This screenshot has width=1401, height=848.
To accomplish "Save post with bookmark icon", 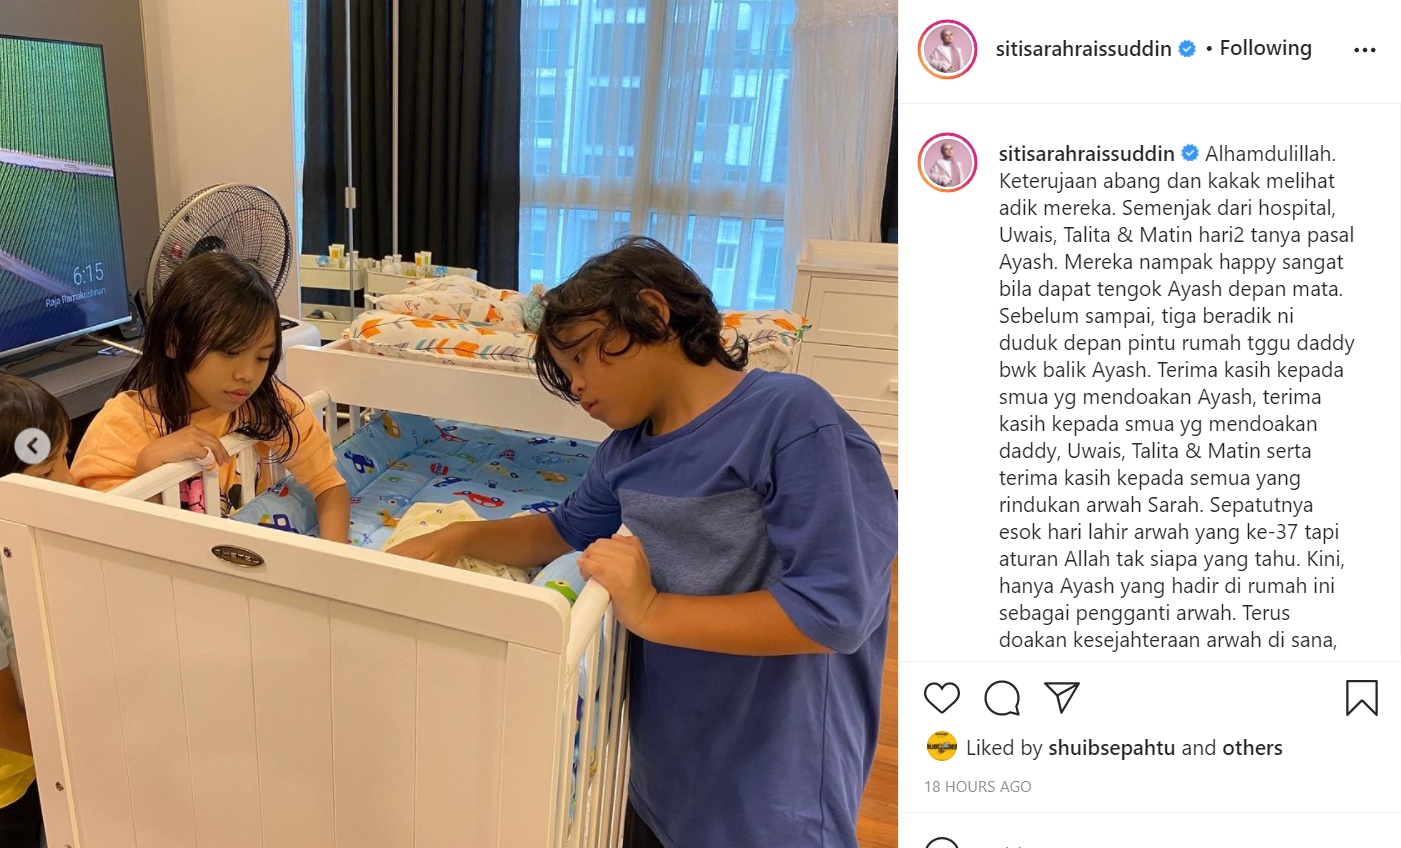I will click(x=1361, y=697).
